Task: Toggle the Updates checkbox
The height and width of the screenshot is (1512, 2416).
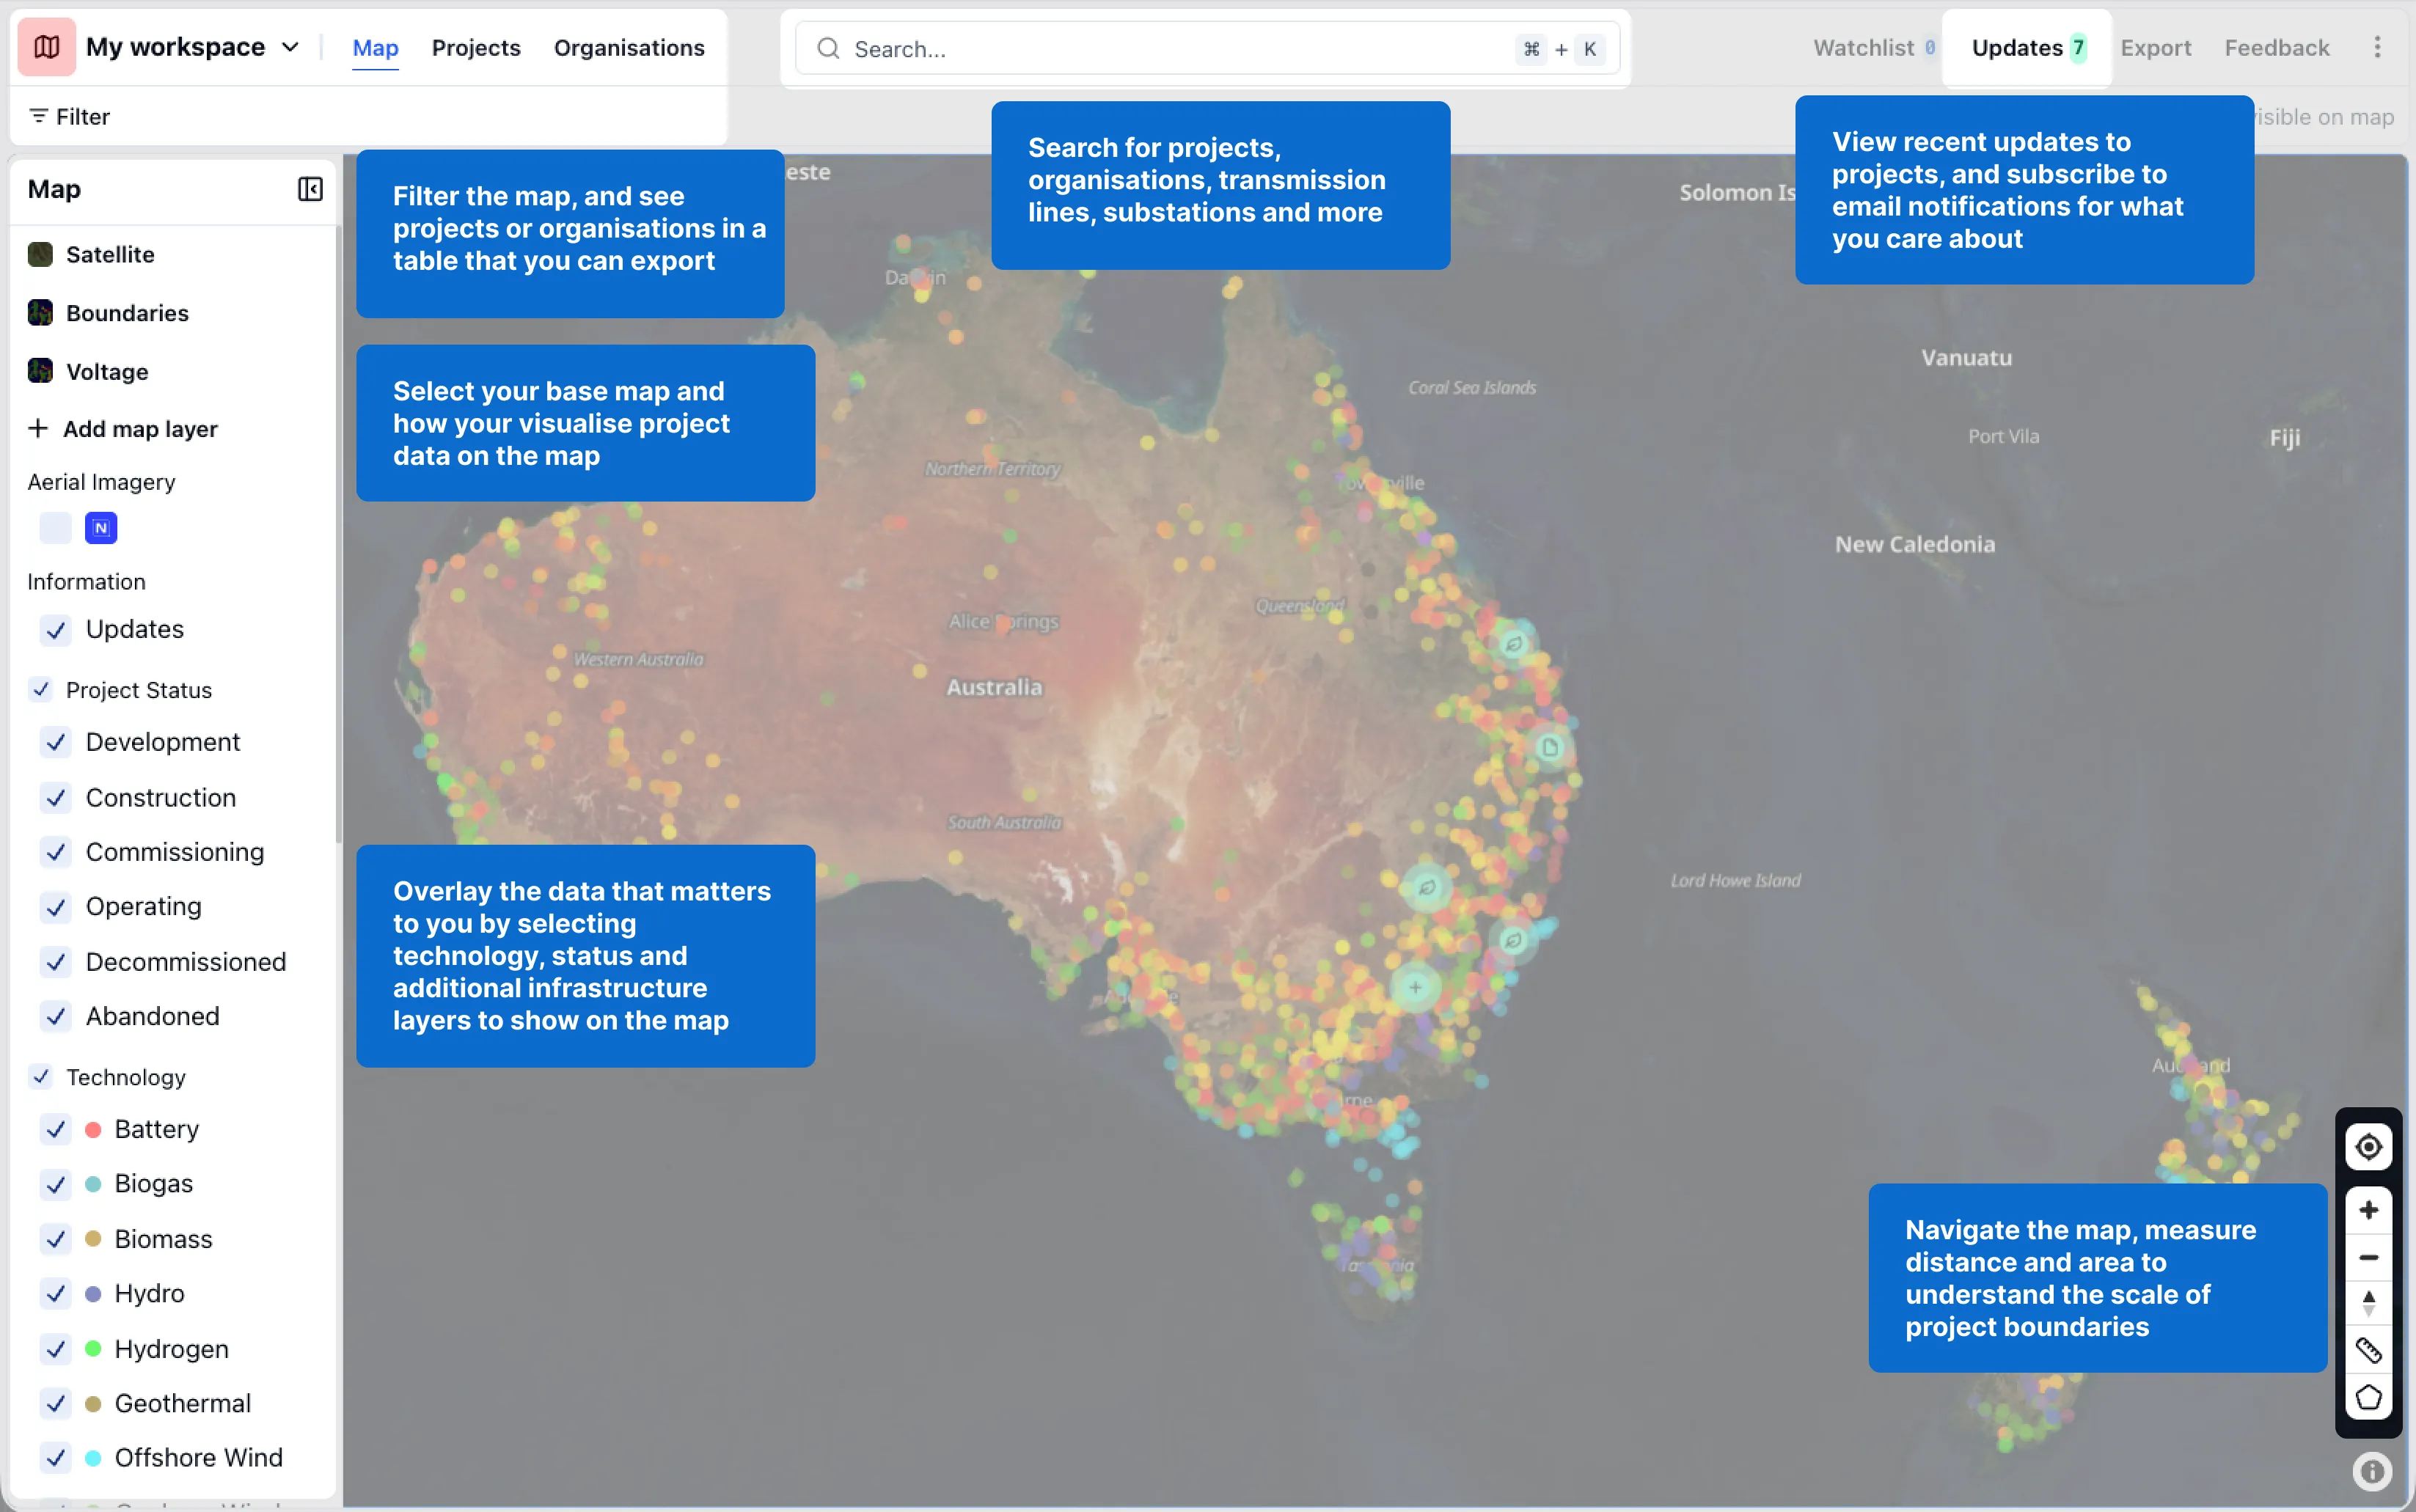Action: click(56, 630)
